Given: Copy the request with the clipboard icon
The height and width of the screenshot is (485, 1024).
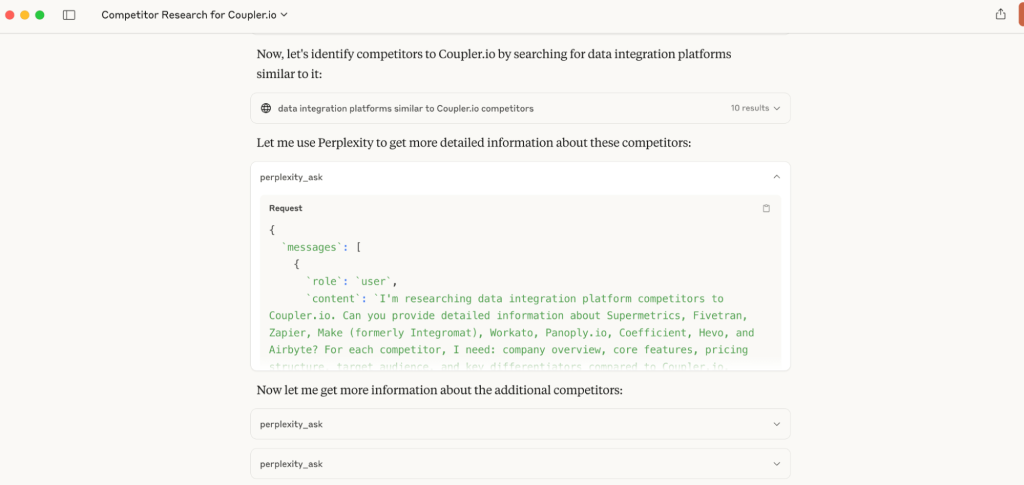Looking at the screenshot, I should 767,208.
